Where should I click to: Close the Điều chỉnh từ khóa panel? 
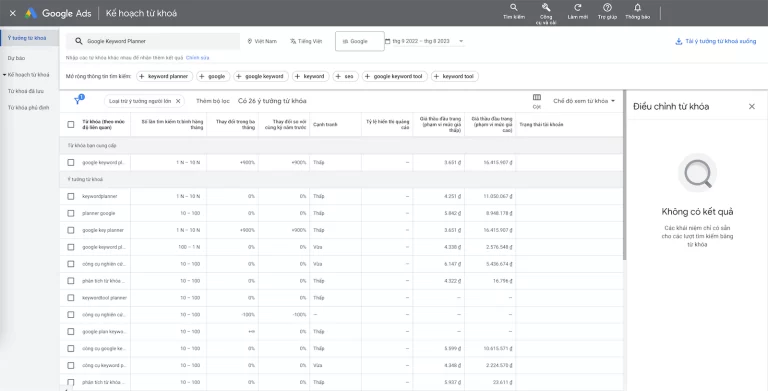752,106
